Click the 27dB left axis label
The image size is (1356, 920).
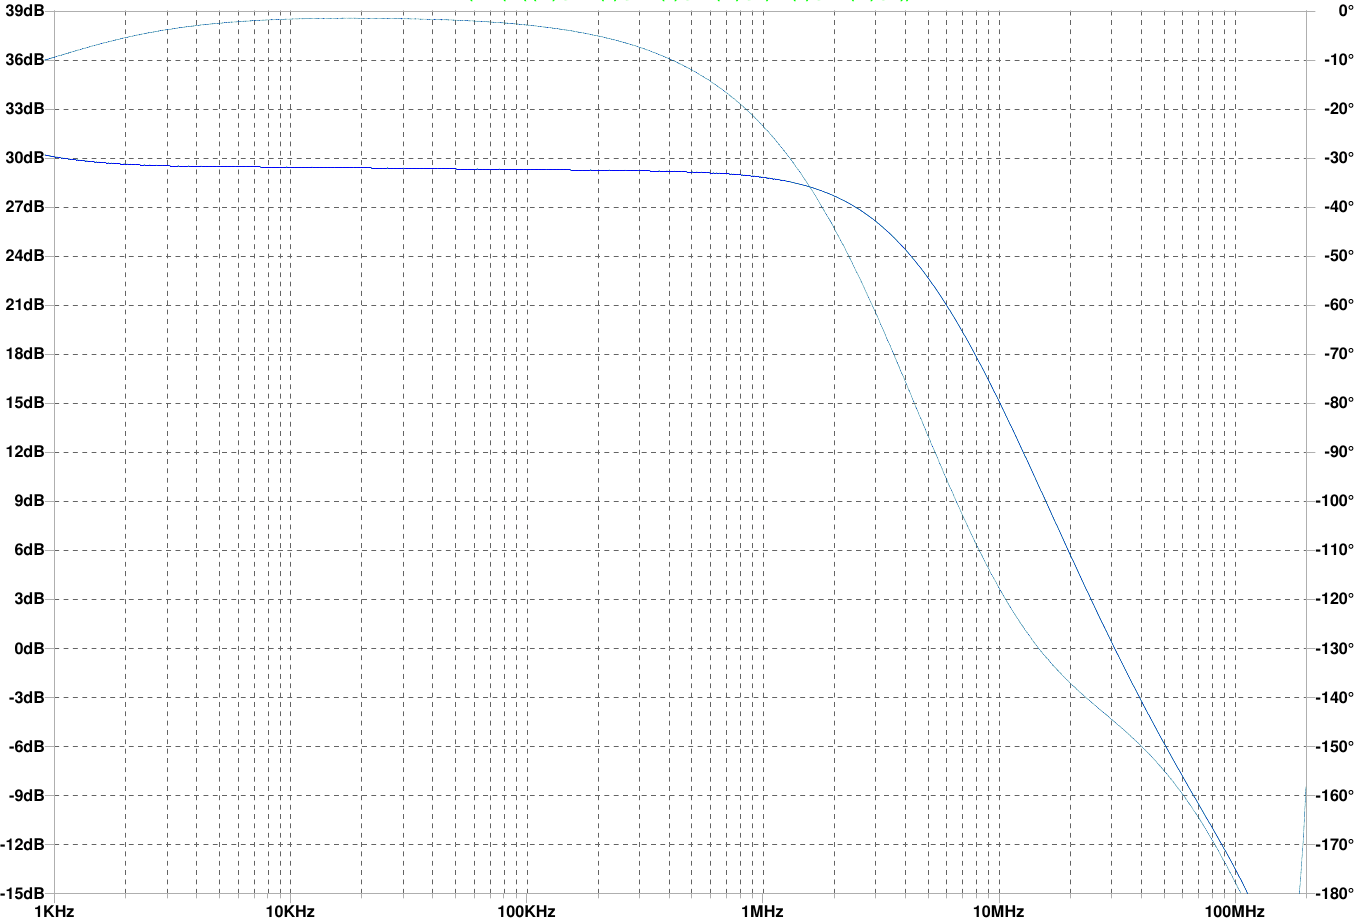click(x=23, y=207)
